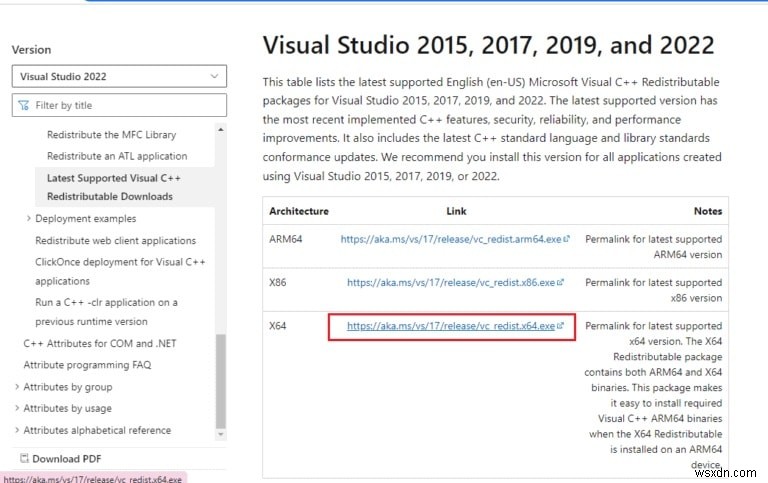Click the Filter by title field
Screen dimensions: 768x483
119,105
